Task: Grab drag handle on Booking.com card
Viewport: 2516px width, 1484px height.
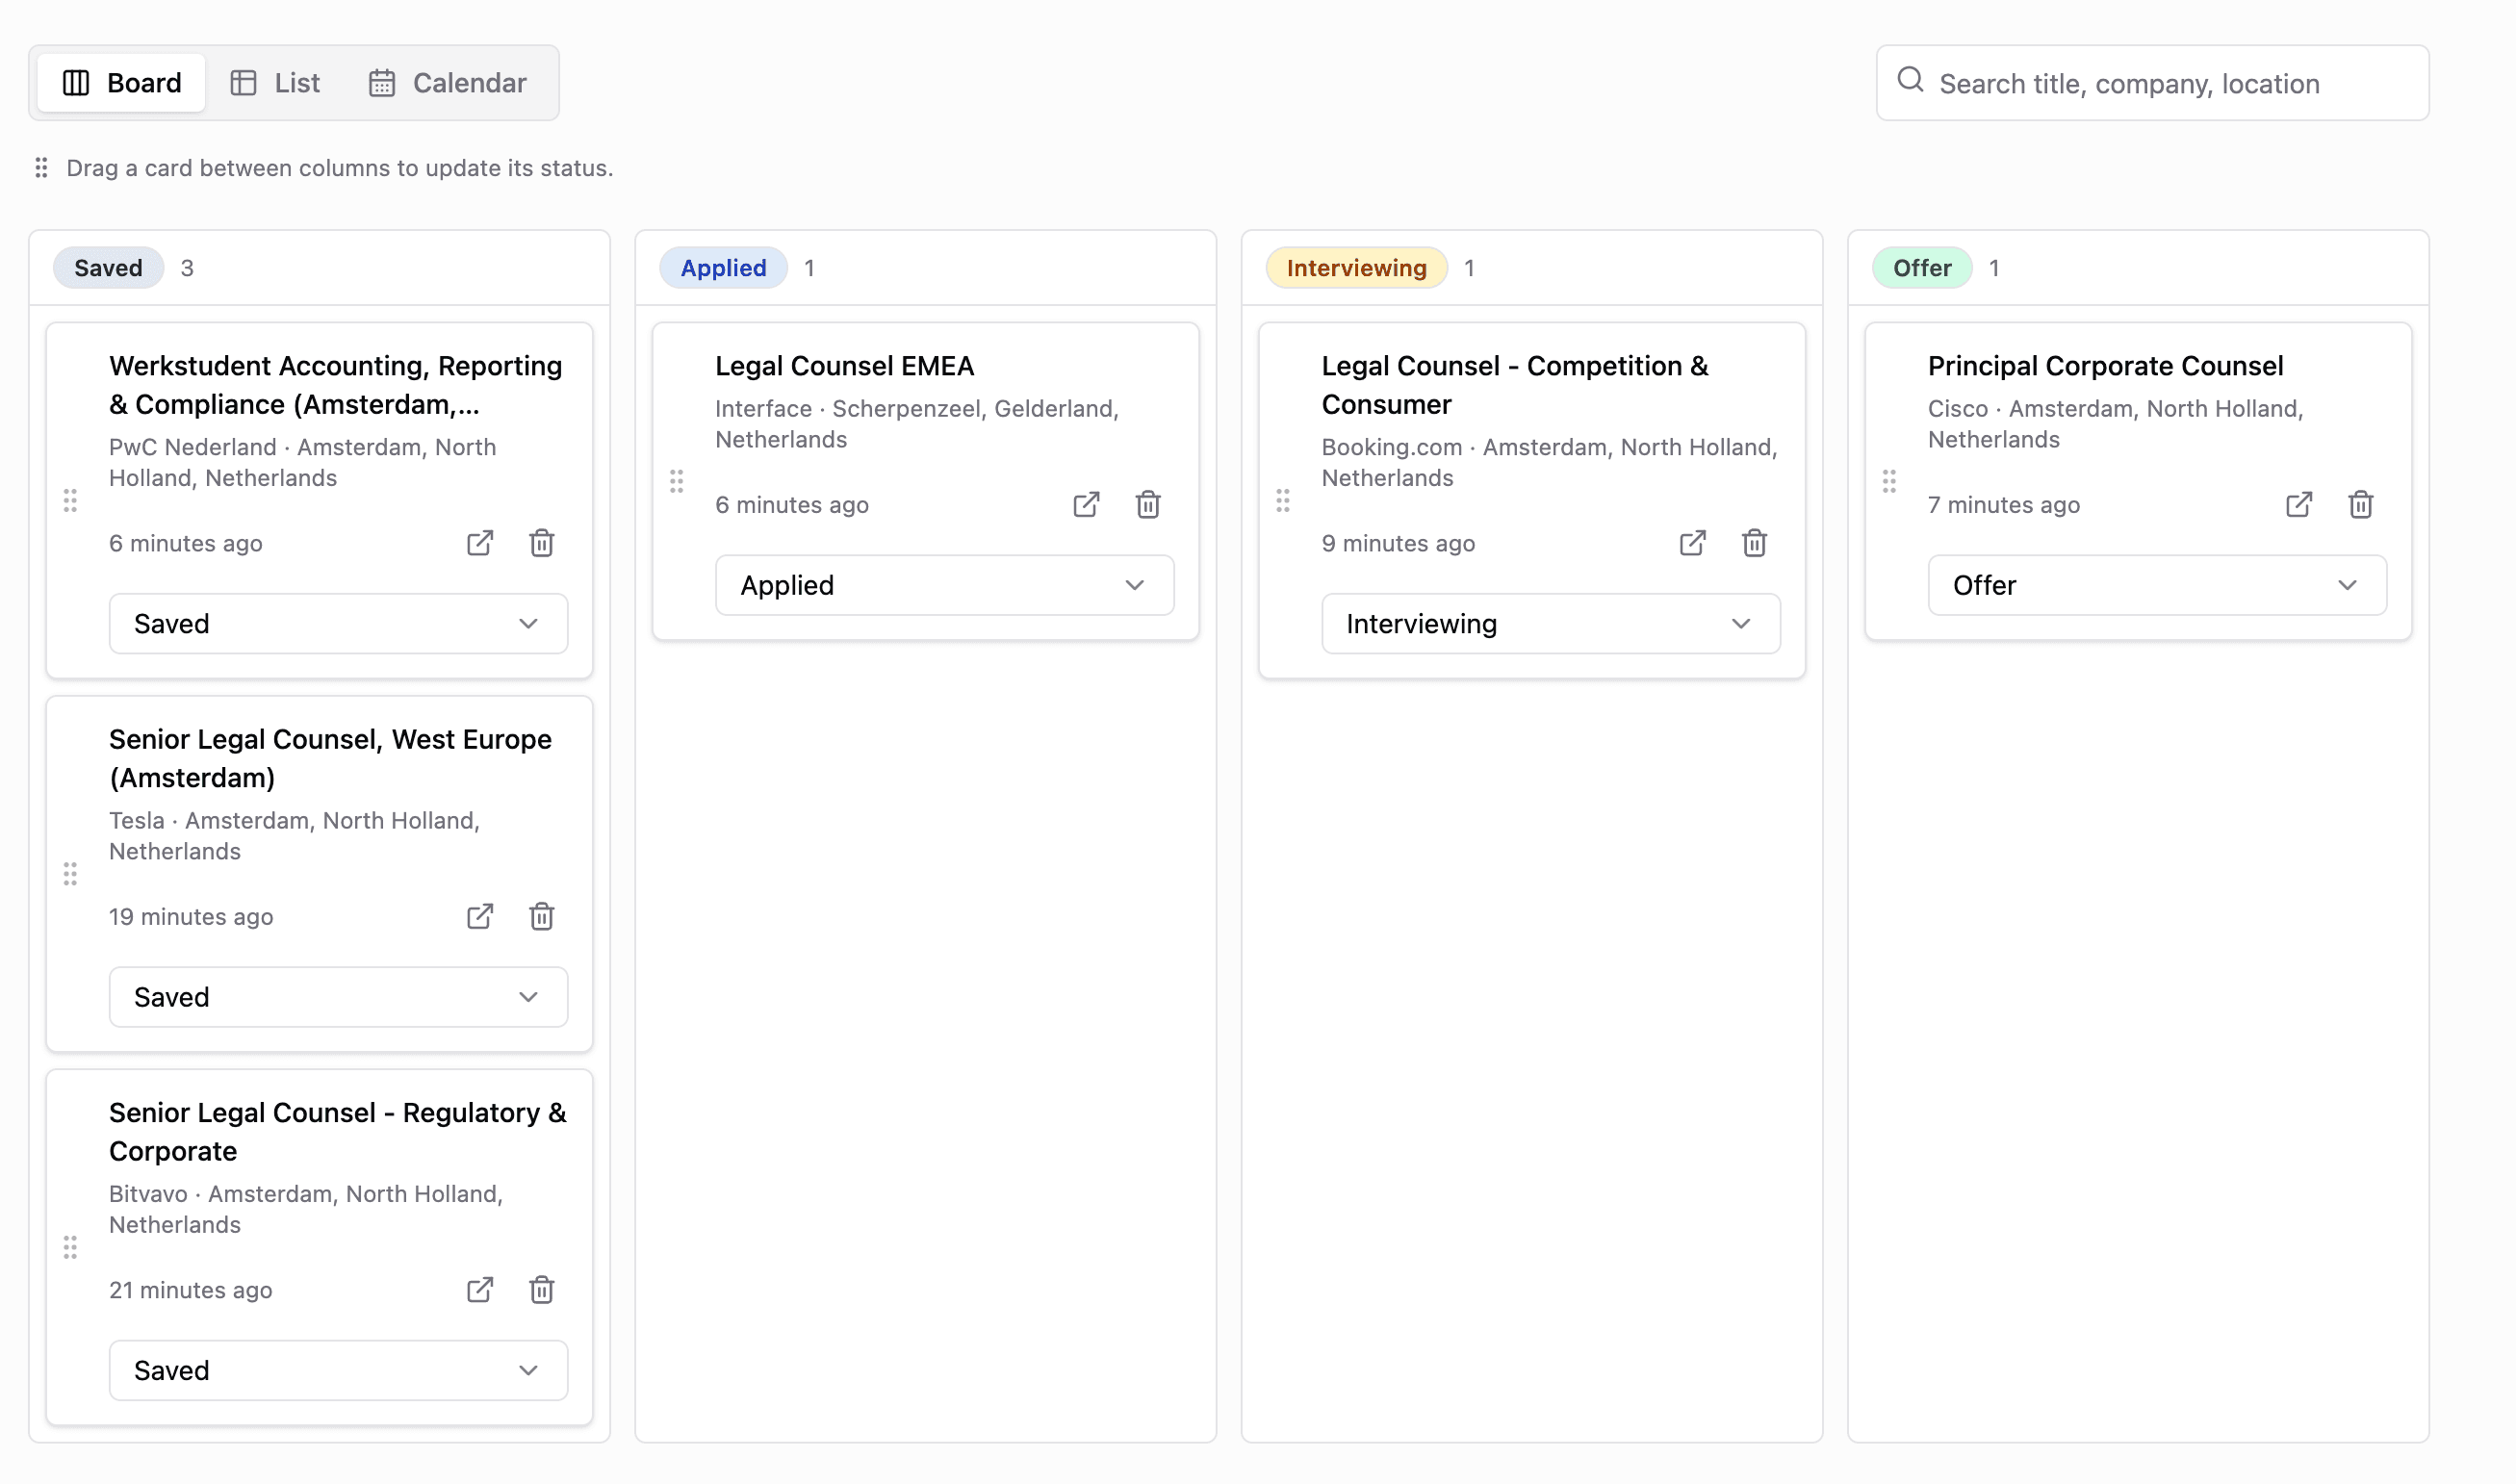Action: pyautogui.click(x=1283, y=500)
